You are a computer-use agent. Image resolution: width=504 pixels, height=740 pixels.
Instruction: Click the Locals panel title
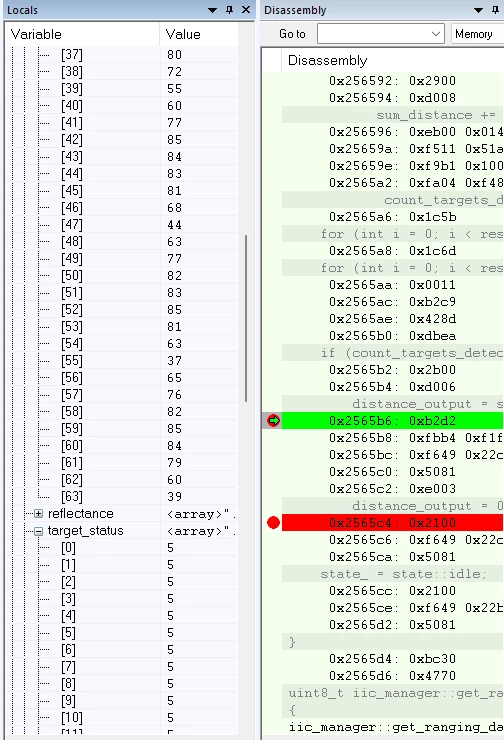coord(22,10)
